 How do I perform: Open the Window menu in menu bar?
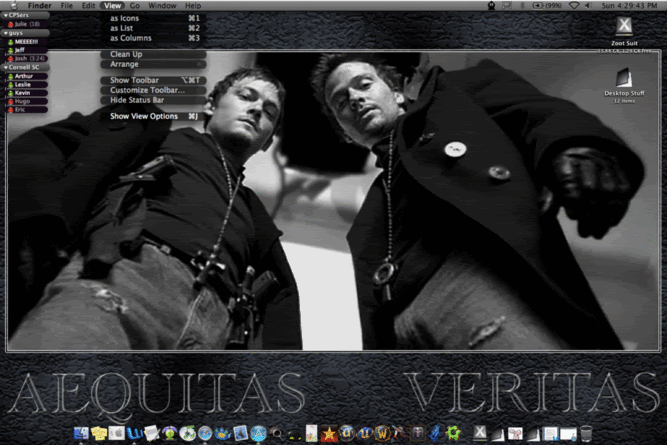[162, 6]
